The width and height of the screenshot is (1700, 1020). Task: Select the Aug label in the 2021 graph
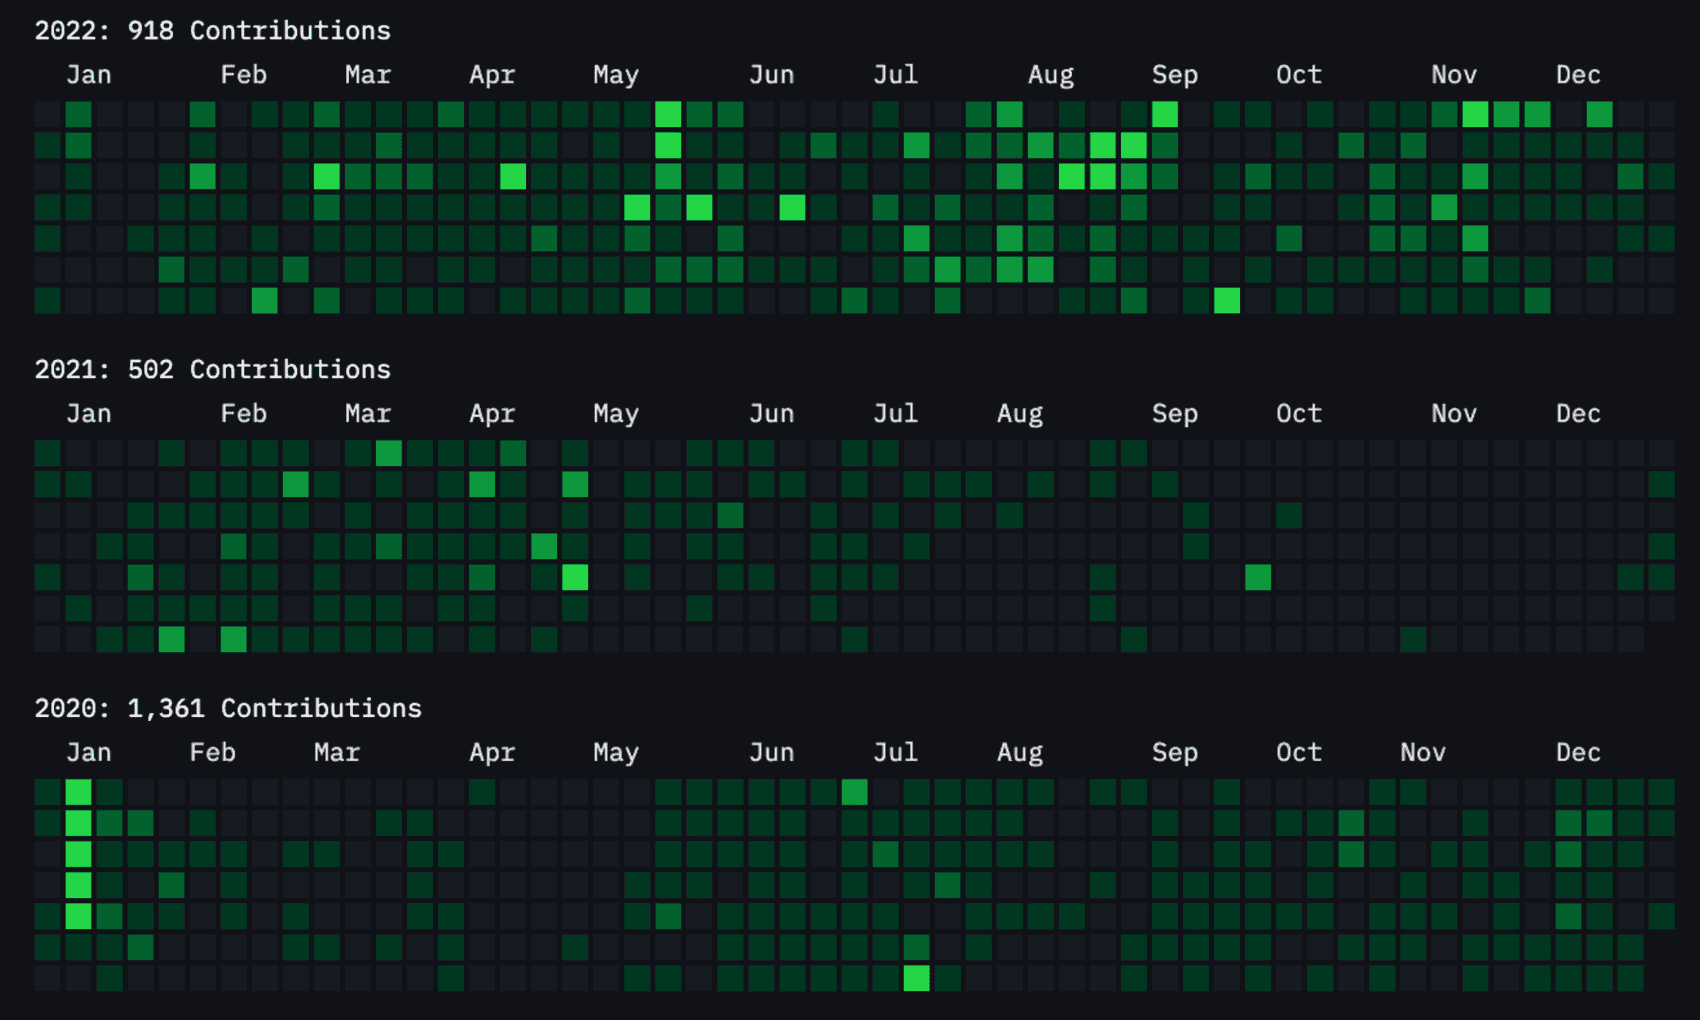tap(1019, 415)
